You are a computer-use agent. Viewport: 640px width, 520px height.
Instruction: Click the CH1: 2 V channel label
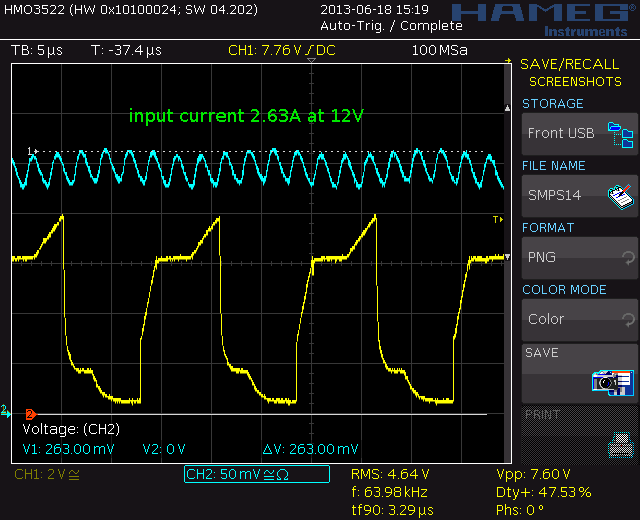click(x=47, y=474)
